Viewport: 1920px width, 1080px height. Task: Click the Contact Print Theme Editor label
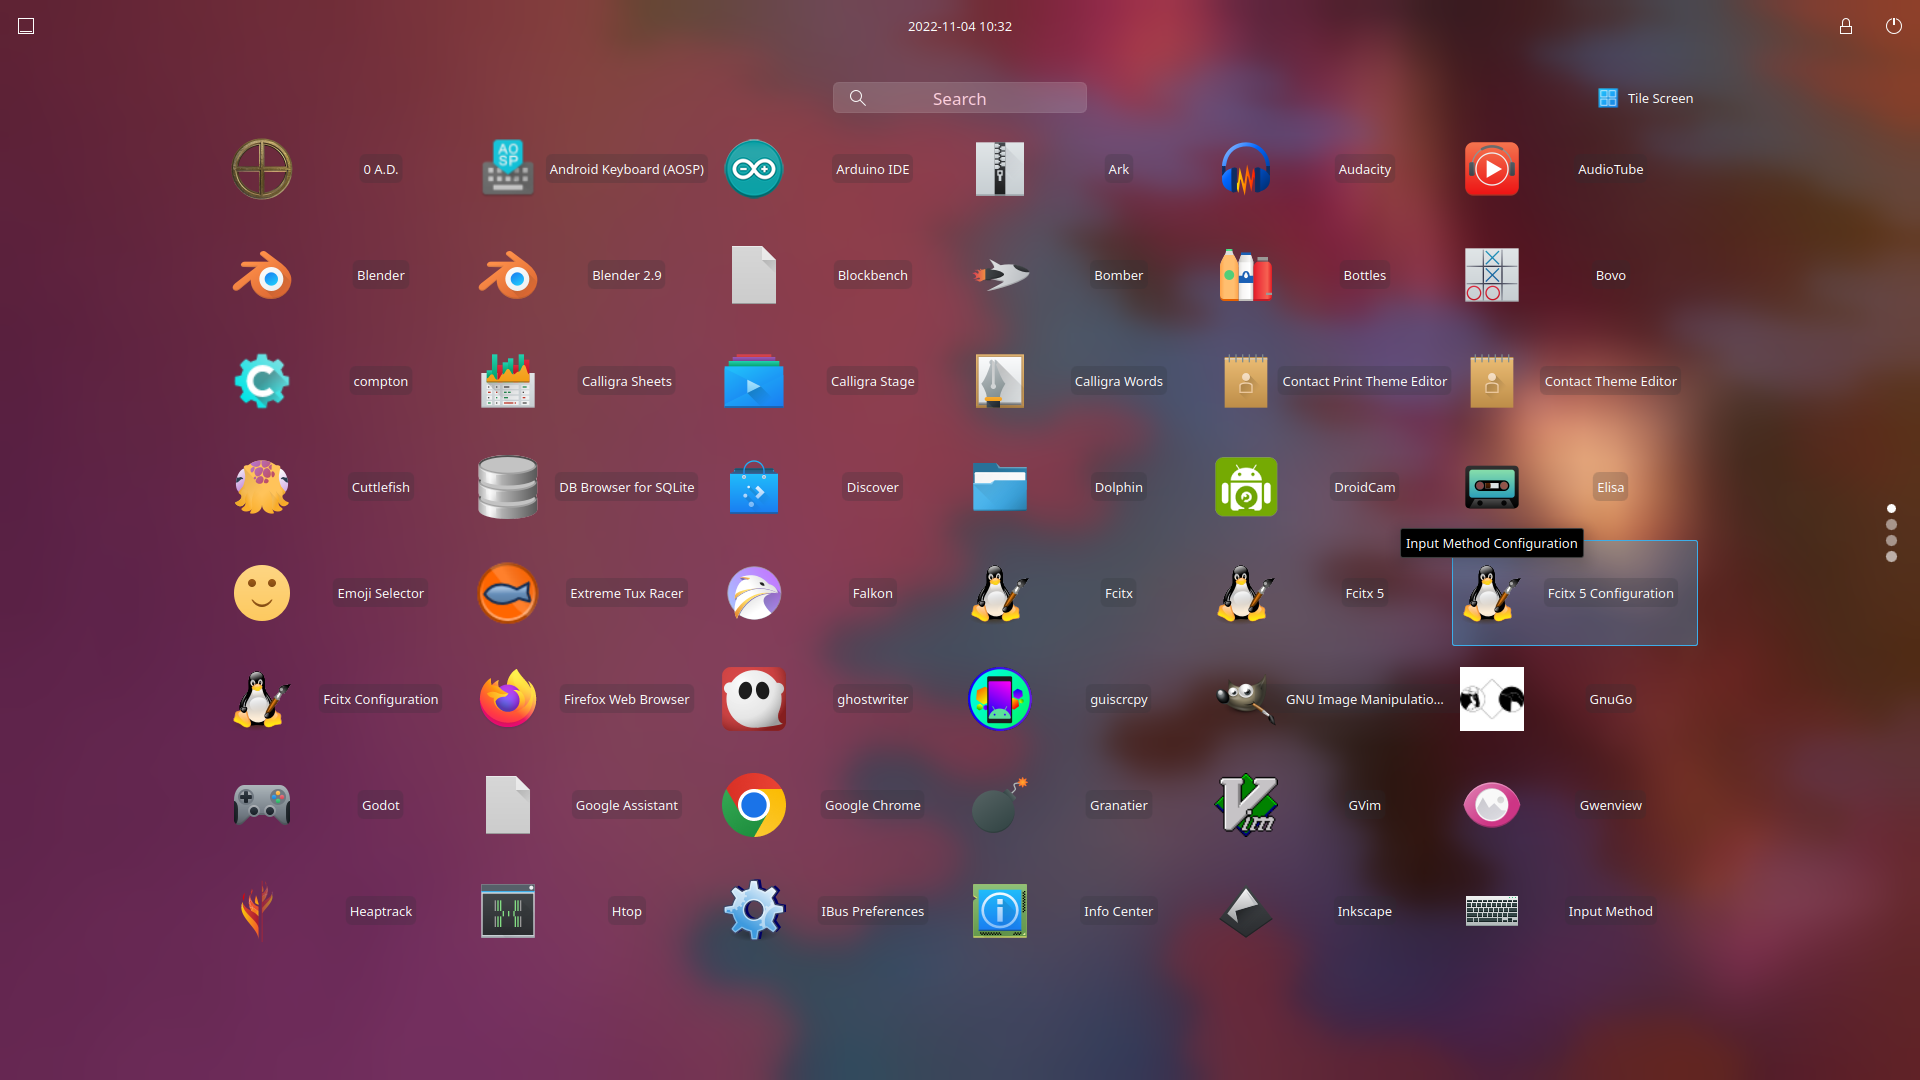tap(1365, 381)
